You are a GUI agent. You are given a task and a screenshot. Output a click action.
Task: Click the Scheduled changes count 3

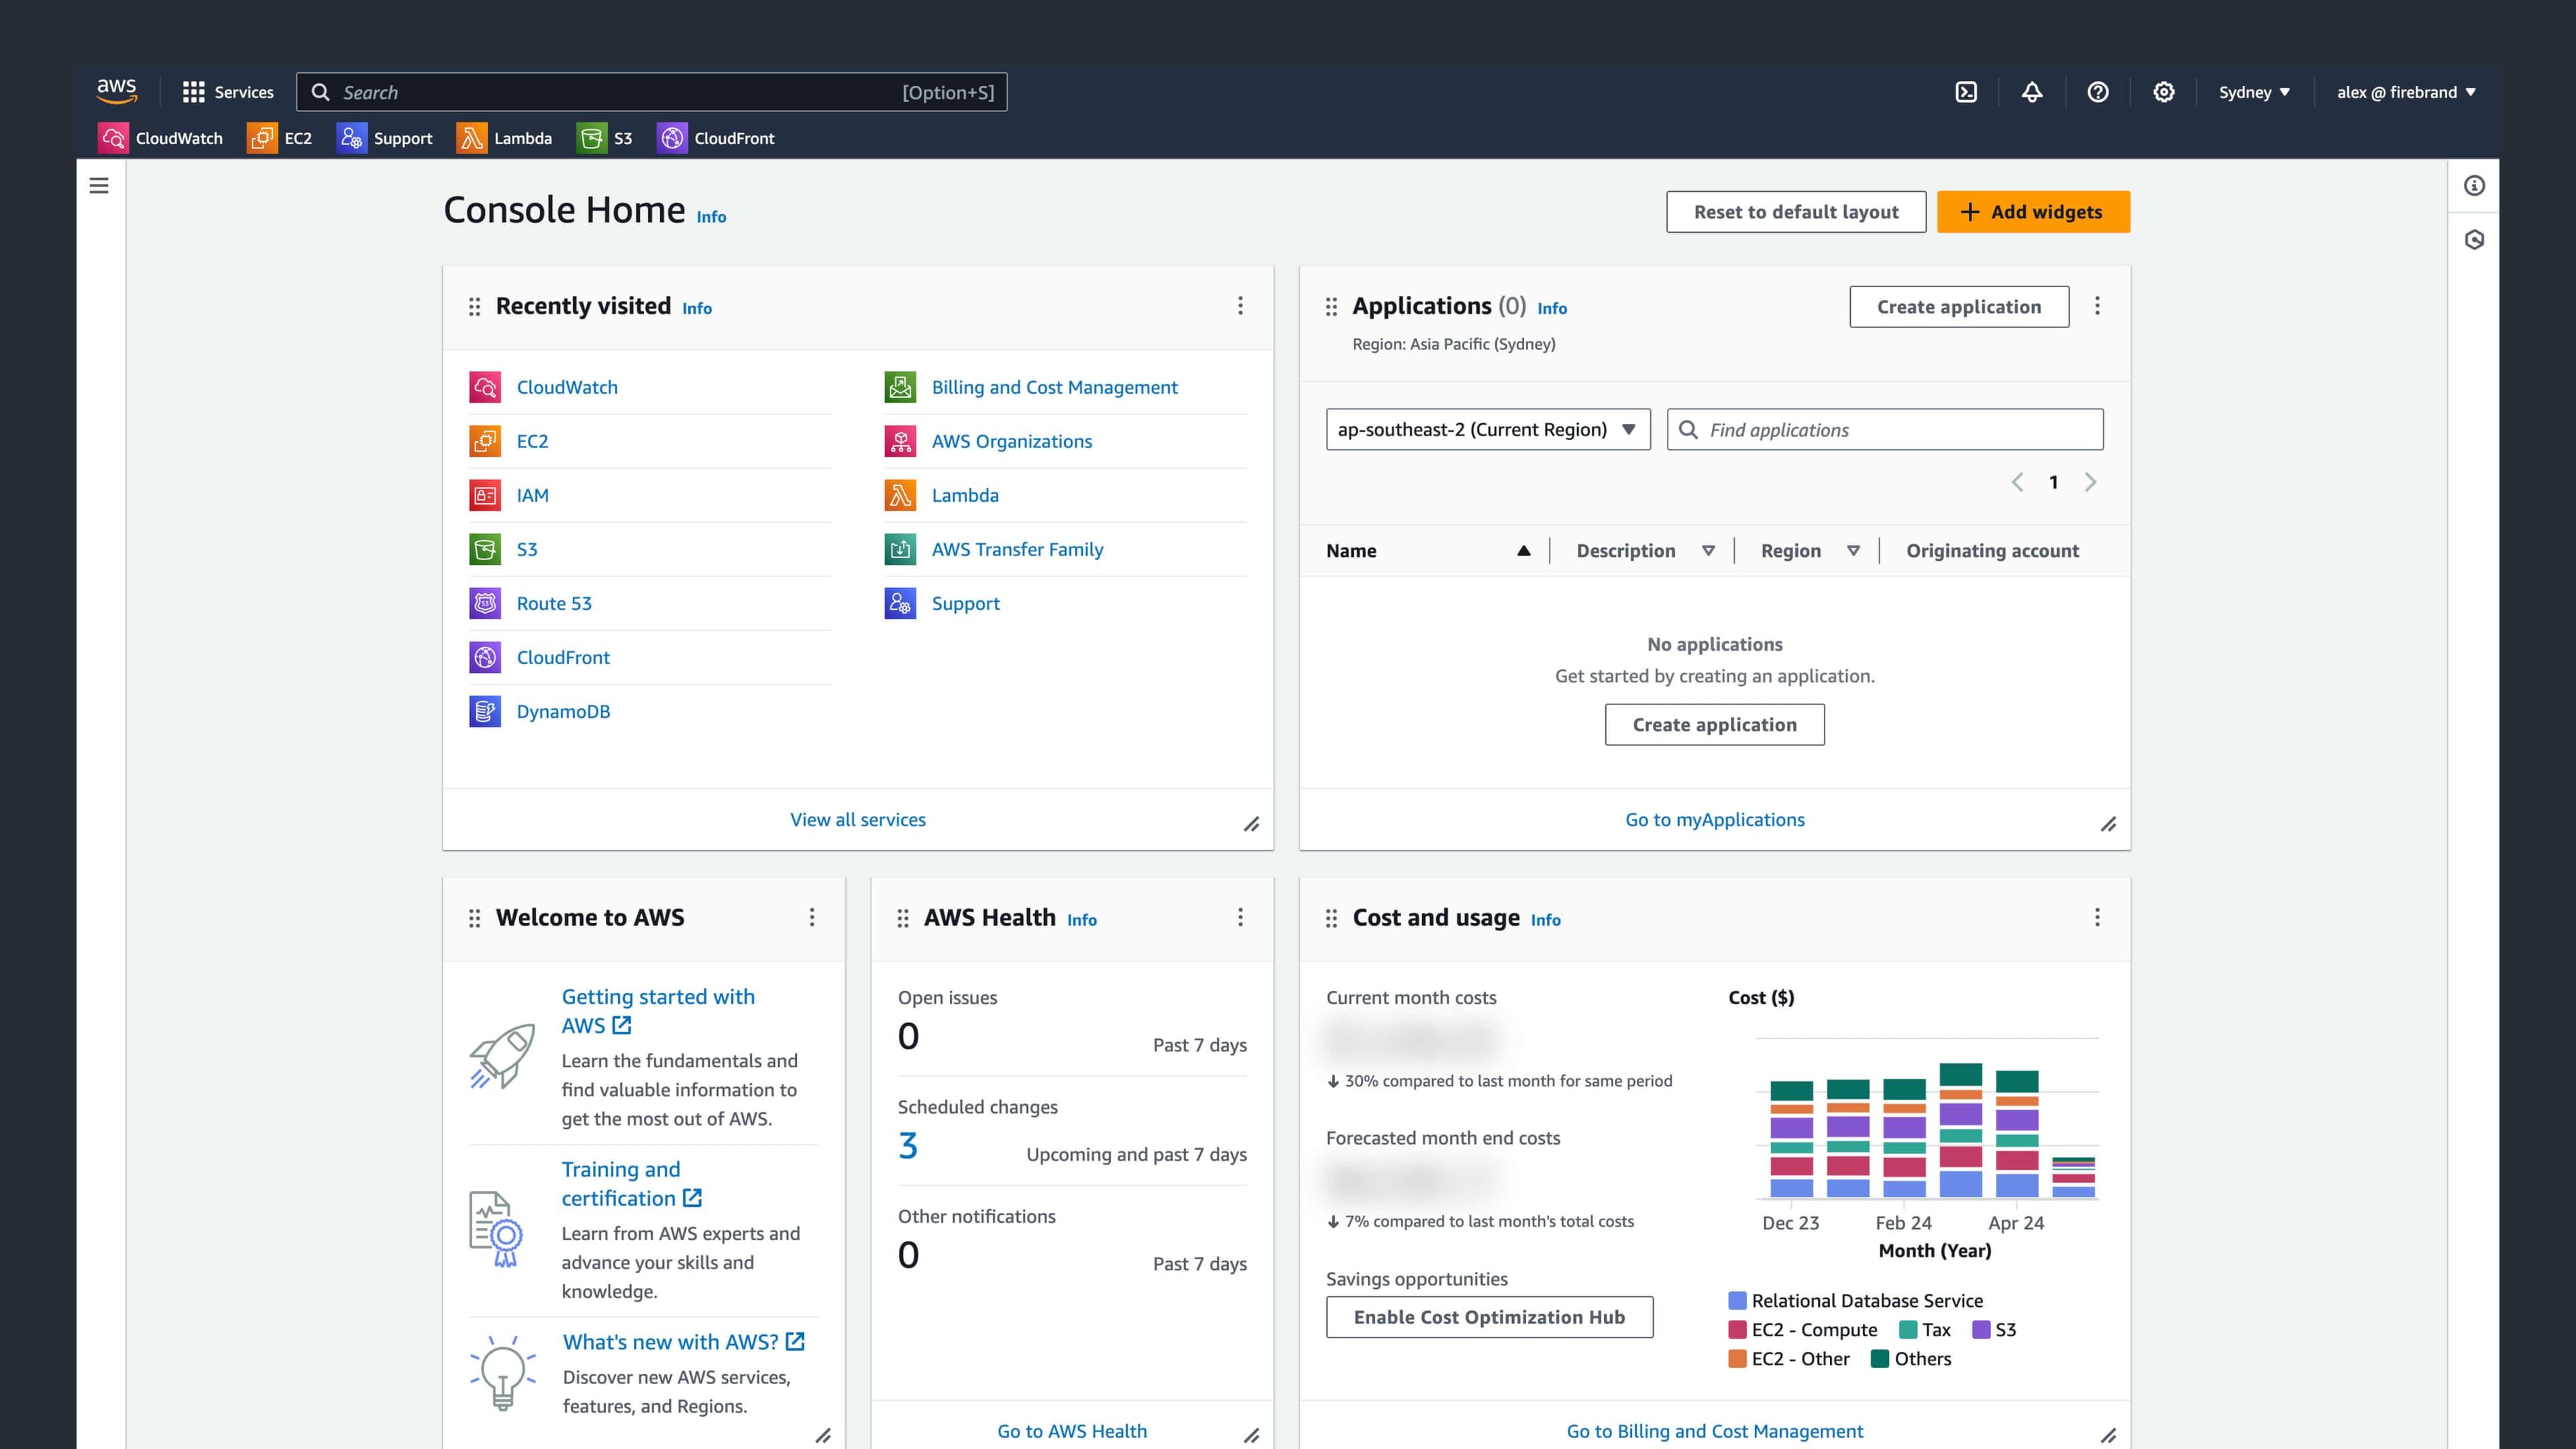[x=908, y=1145]
